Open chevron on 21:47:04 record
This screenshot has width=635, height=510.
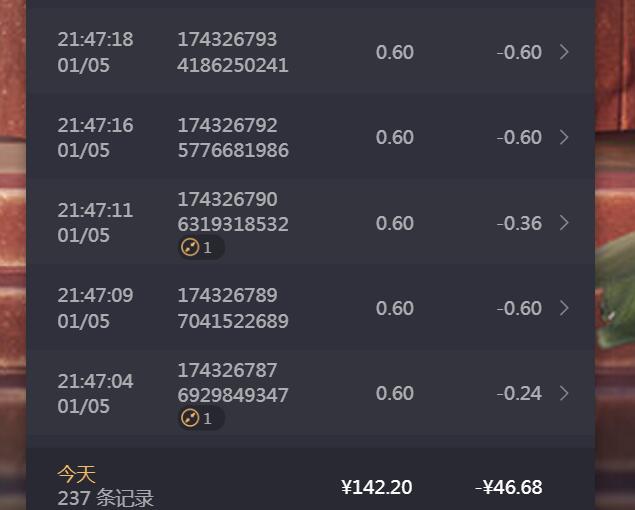[564, 393]
